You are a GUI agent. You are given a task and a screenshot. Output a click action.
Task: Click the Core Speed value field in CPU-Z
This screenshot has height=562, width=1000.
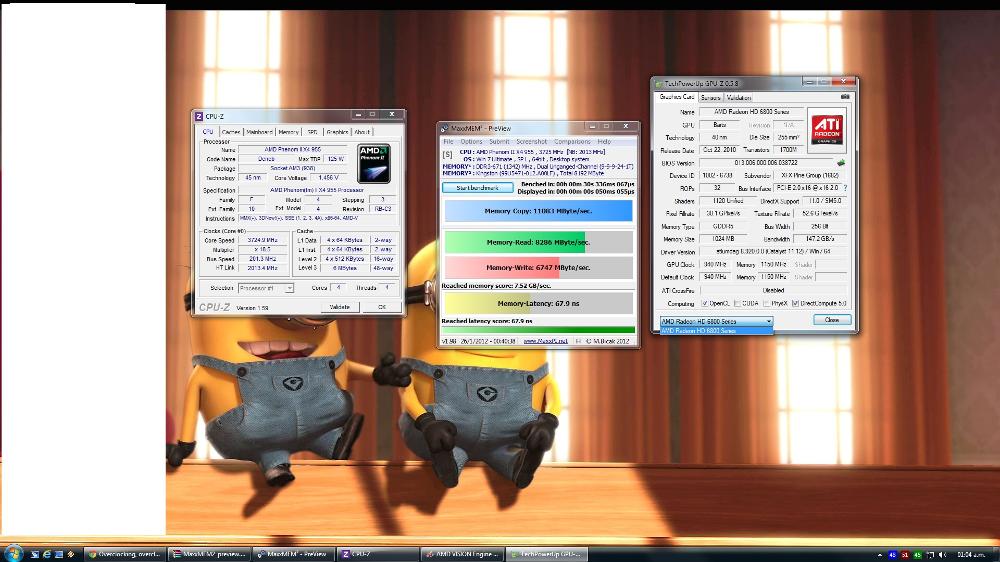262,240
